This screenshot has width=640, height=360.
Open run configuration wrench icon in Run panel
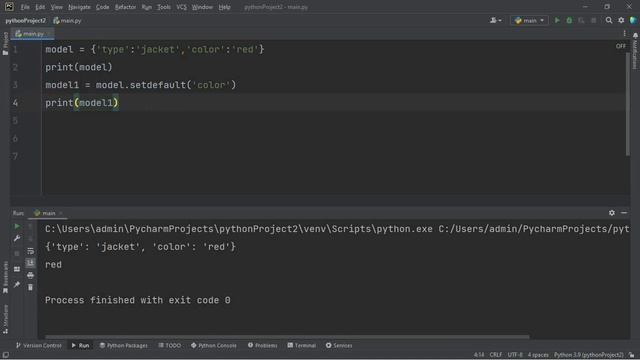(x=17, y=238)
